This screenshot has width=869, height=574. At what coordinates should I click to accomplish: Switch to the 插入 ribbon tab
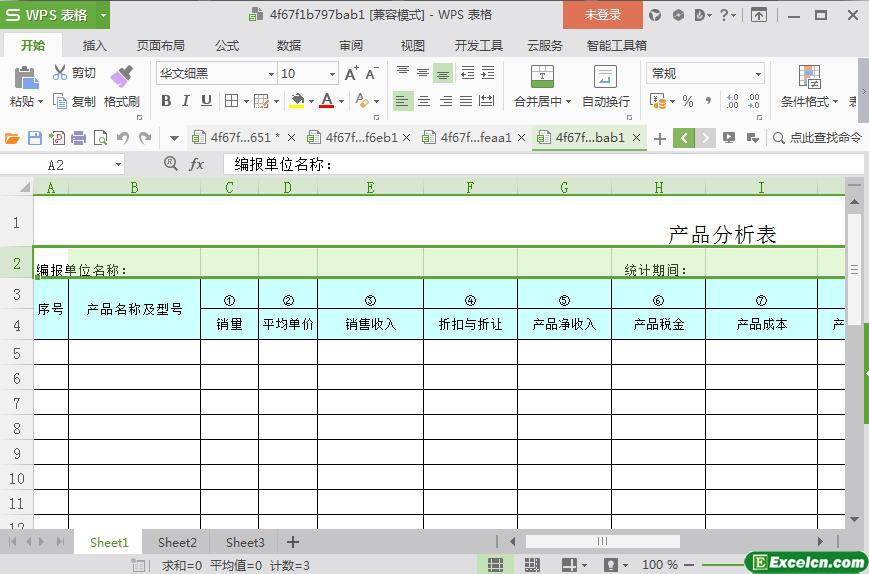94,45
